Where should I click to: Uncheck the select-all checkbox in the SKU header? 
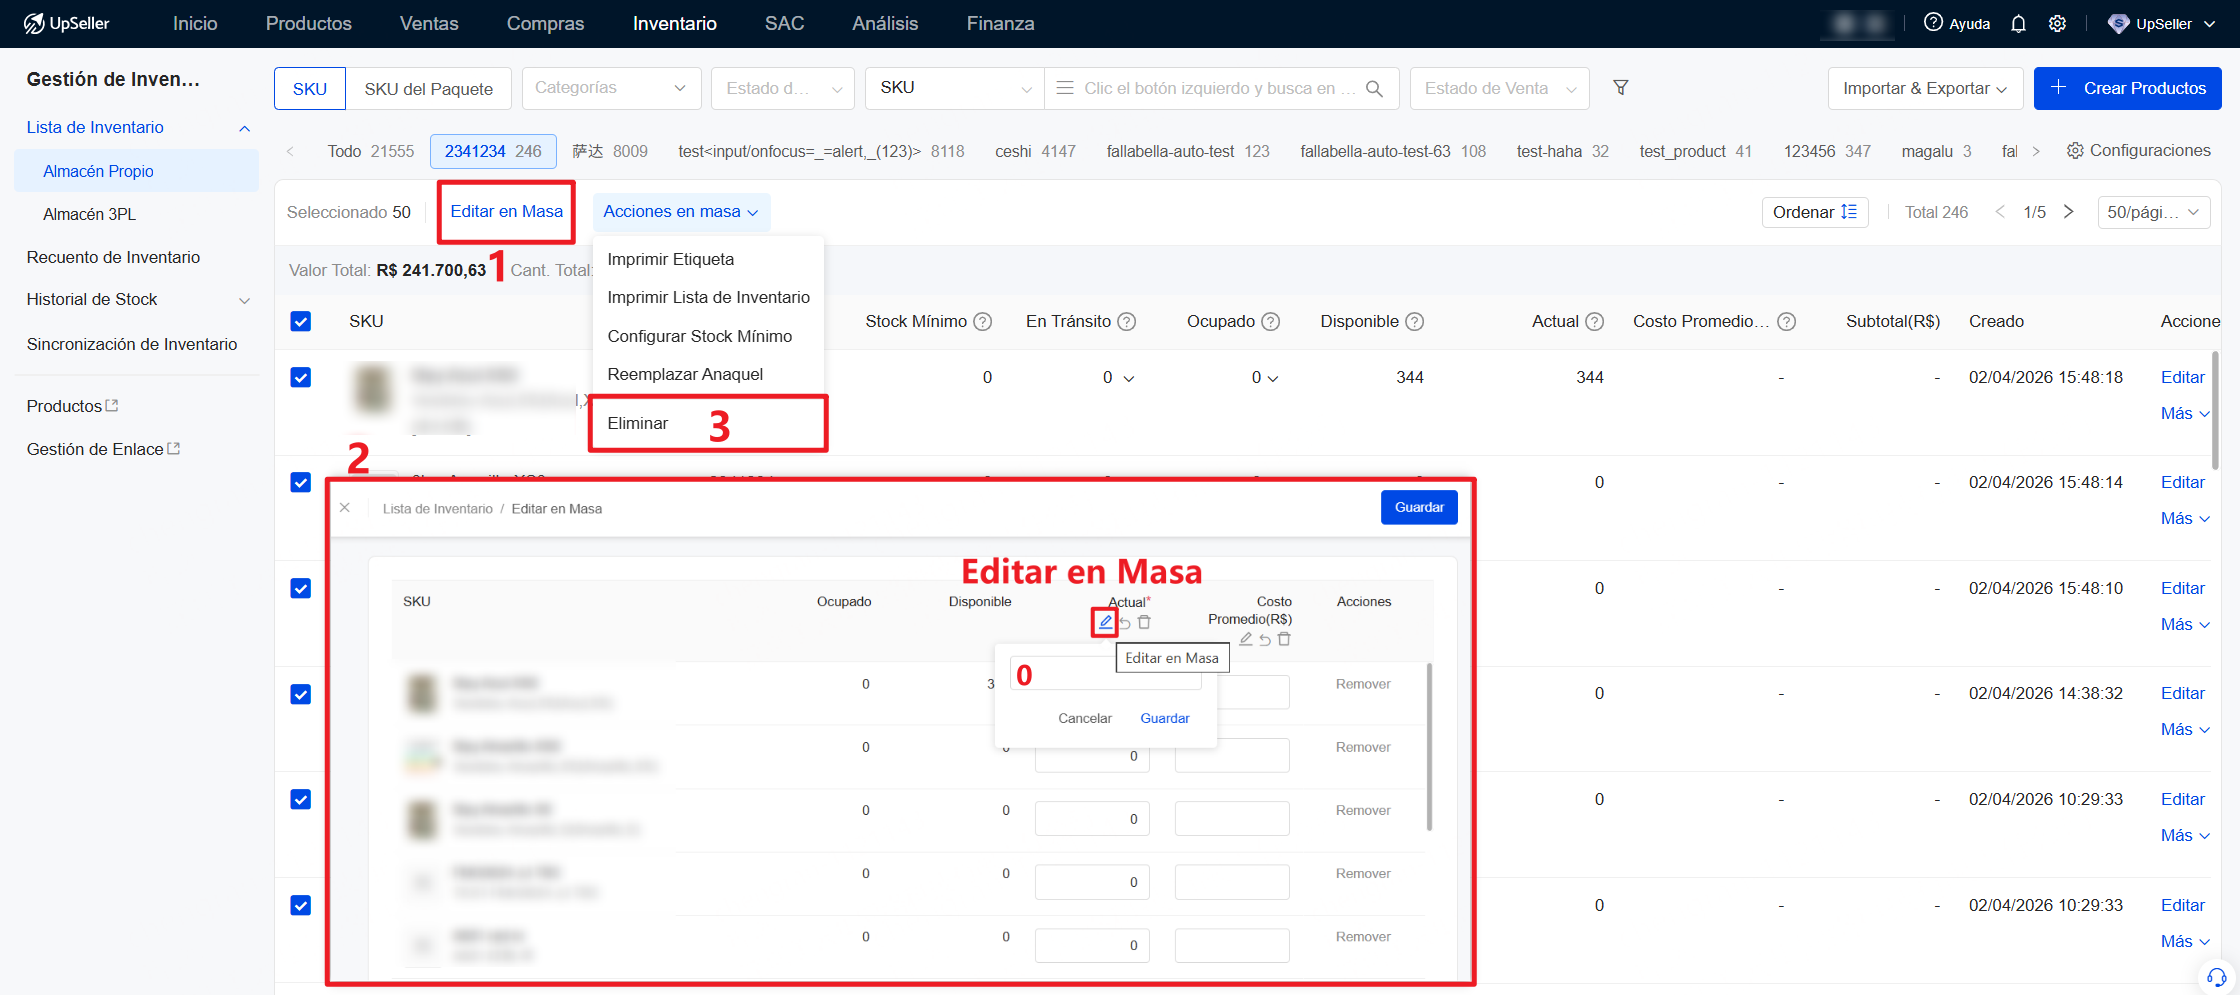click(x=300, y=321)
